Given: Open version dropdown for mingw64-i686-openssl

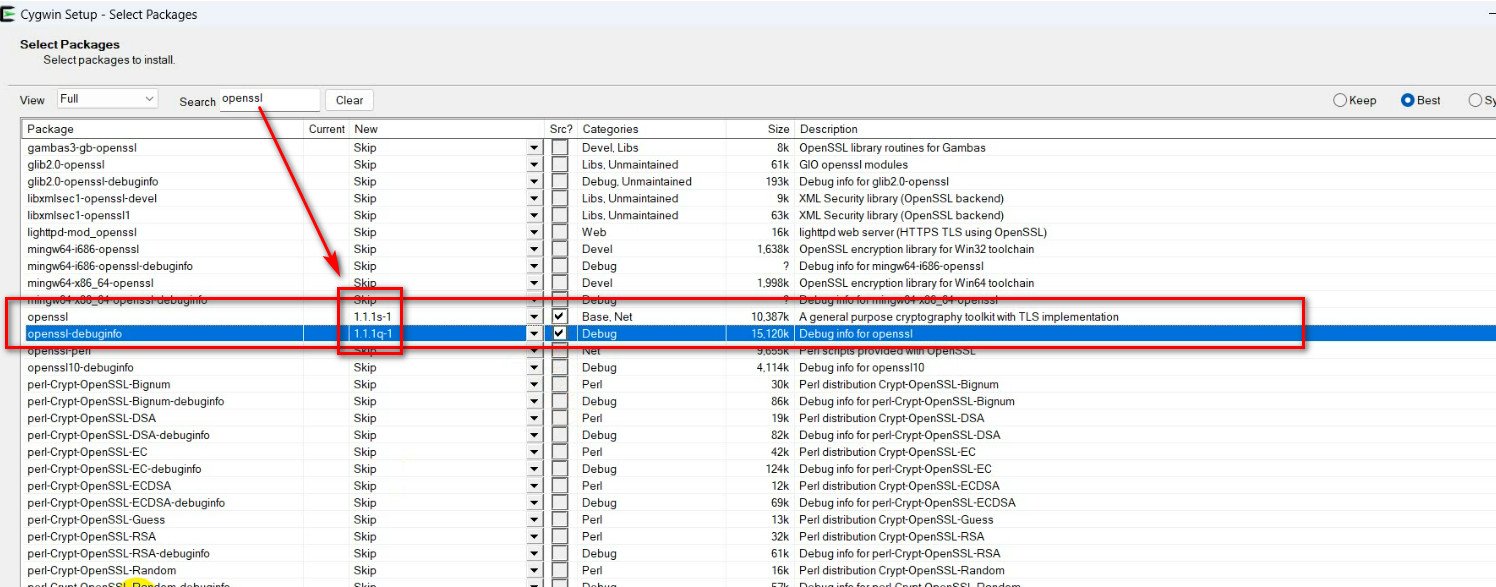Looking at the screenshot, I should pos(534,249).
